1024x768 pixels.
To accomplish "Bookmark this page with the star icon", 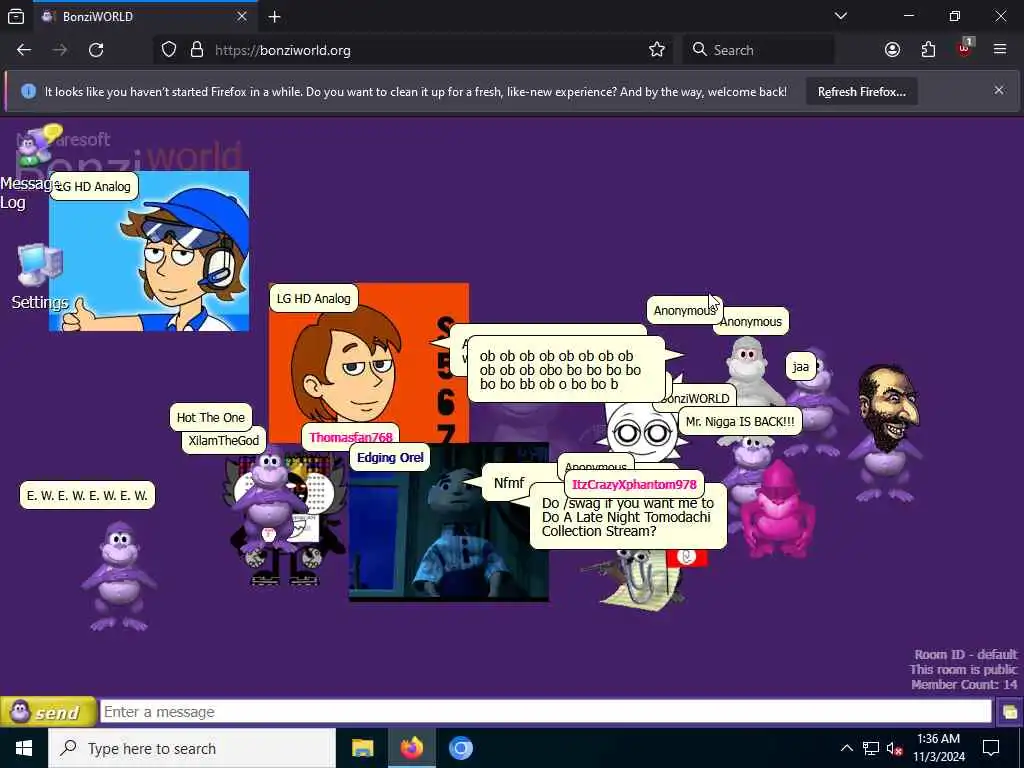I will pos(657,50).
